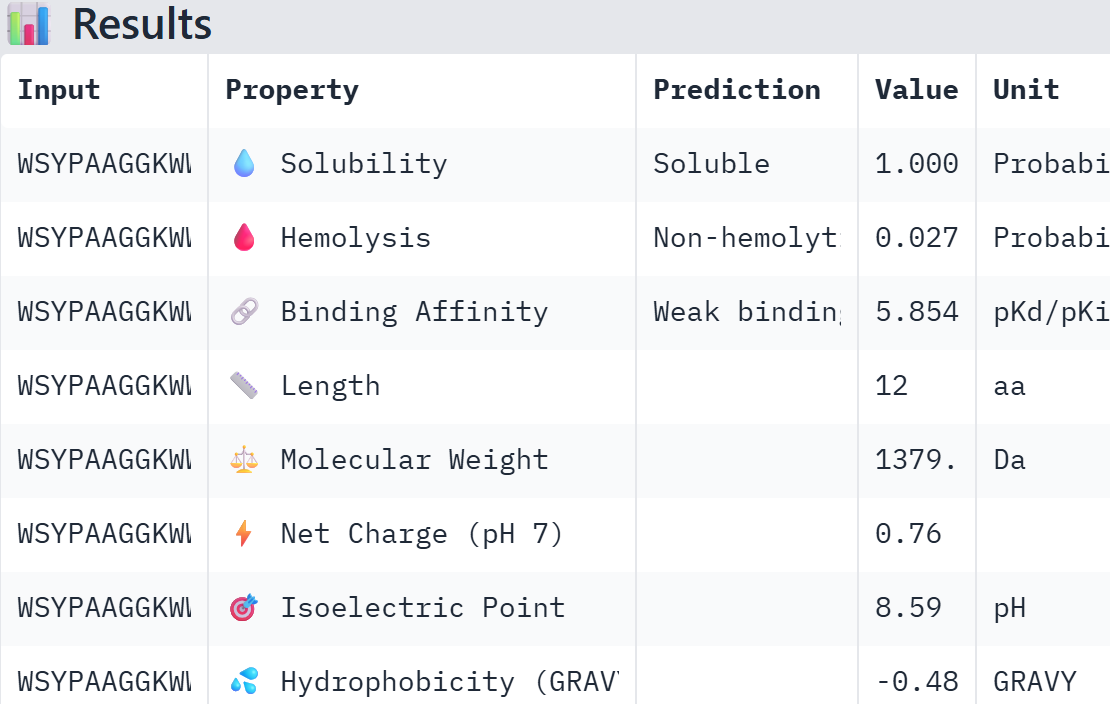Sort by the Property column header
The width and height of the screenshot is (1110, 704).
292,90
